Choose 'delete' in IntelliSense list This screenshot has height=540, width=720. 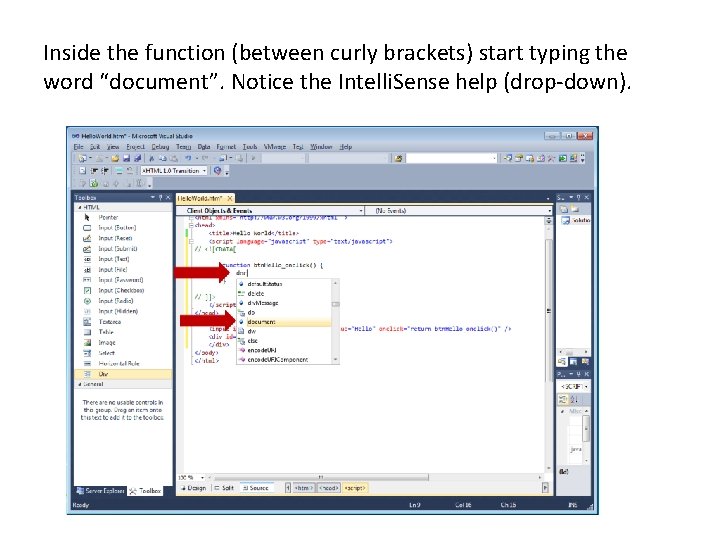coord(284,293)
